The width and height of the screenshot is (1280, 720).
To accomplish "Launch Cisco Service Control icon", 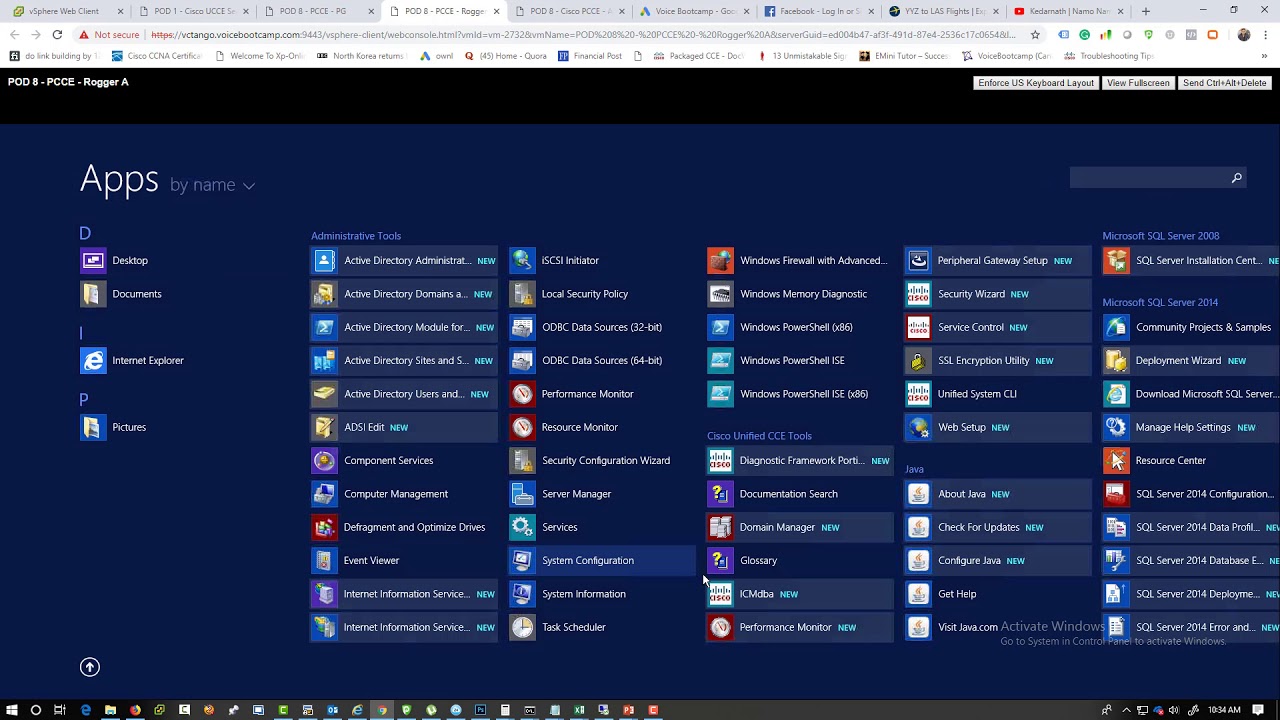I will tap(918, 328).
